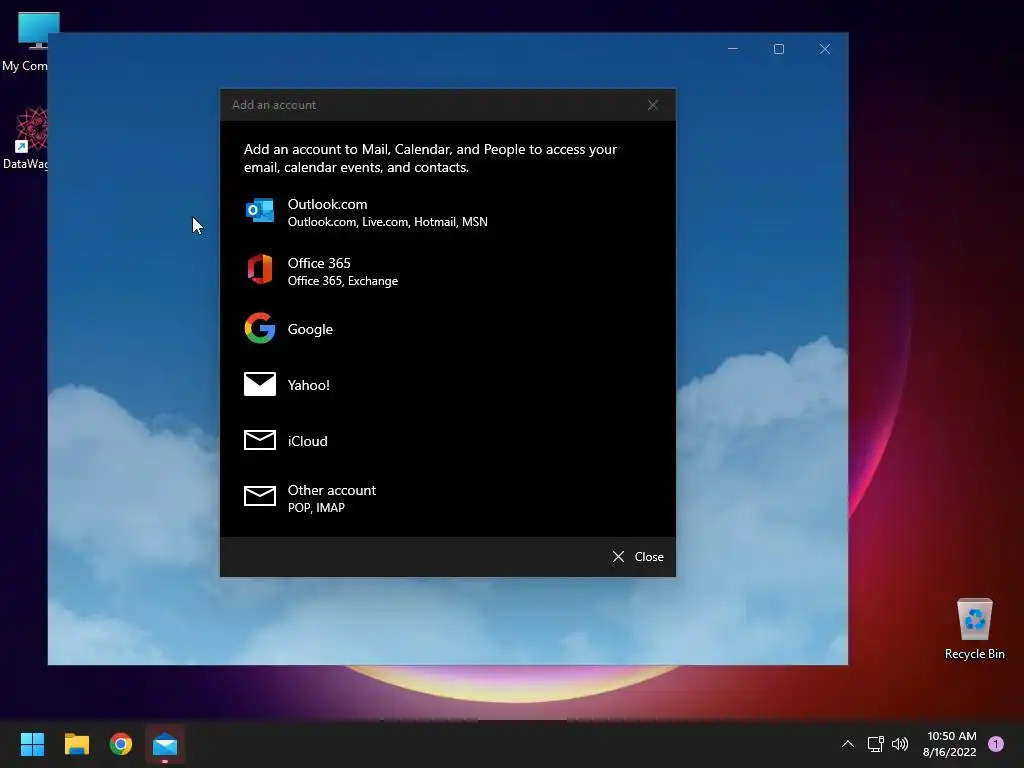Select the Yahoo! envelope icon

[x=259, y=384]
